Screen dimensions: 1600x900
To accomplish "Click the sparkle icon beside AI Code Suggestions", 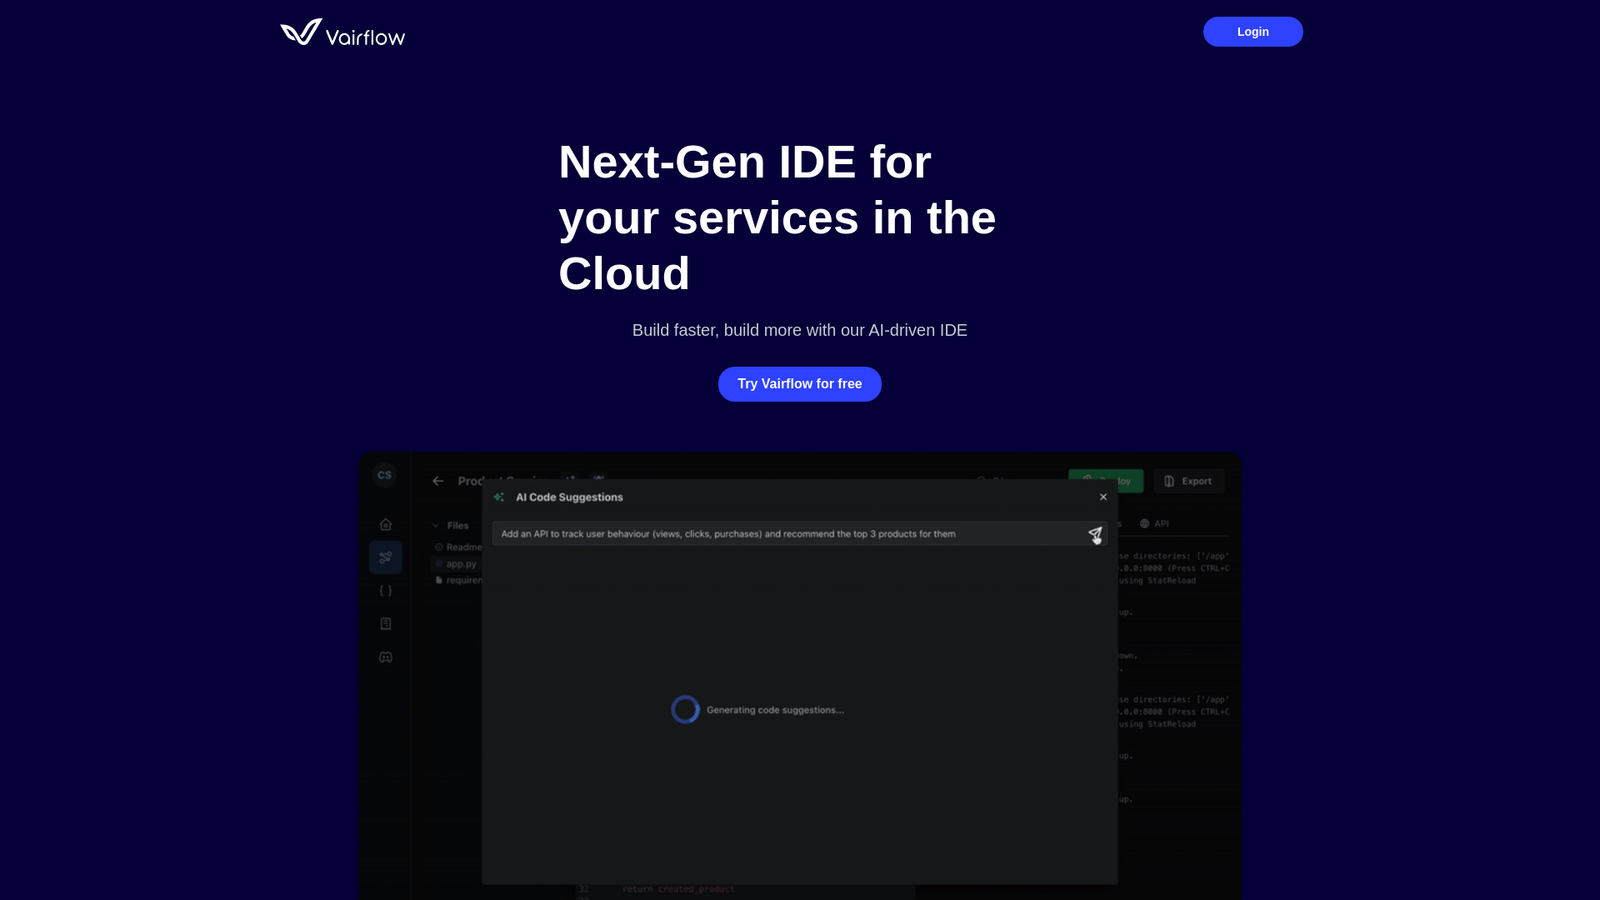I will coord(499,497).
